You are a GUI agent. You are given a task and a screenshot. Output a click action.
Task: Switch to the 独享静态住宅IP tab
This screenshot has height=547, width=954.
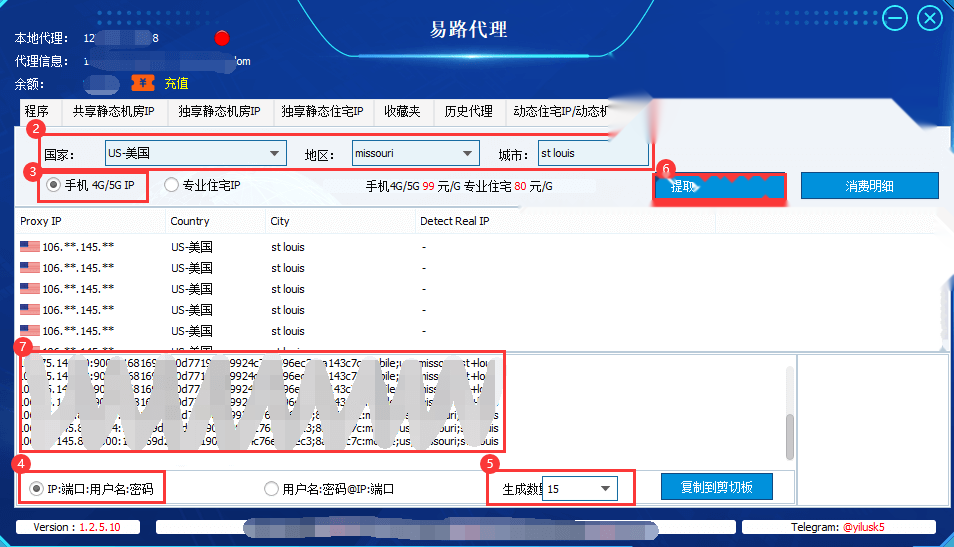click(x=322, y=111)
